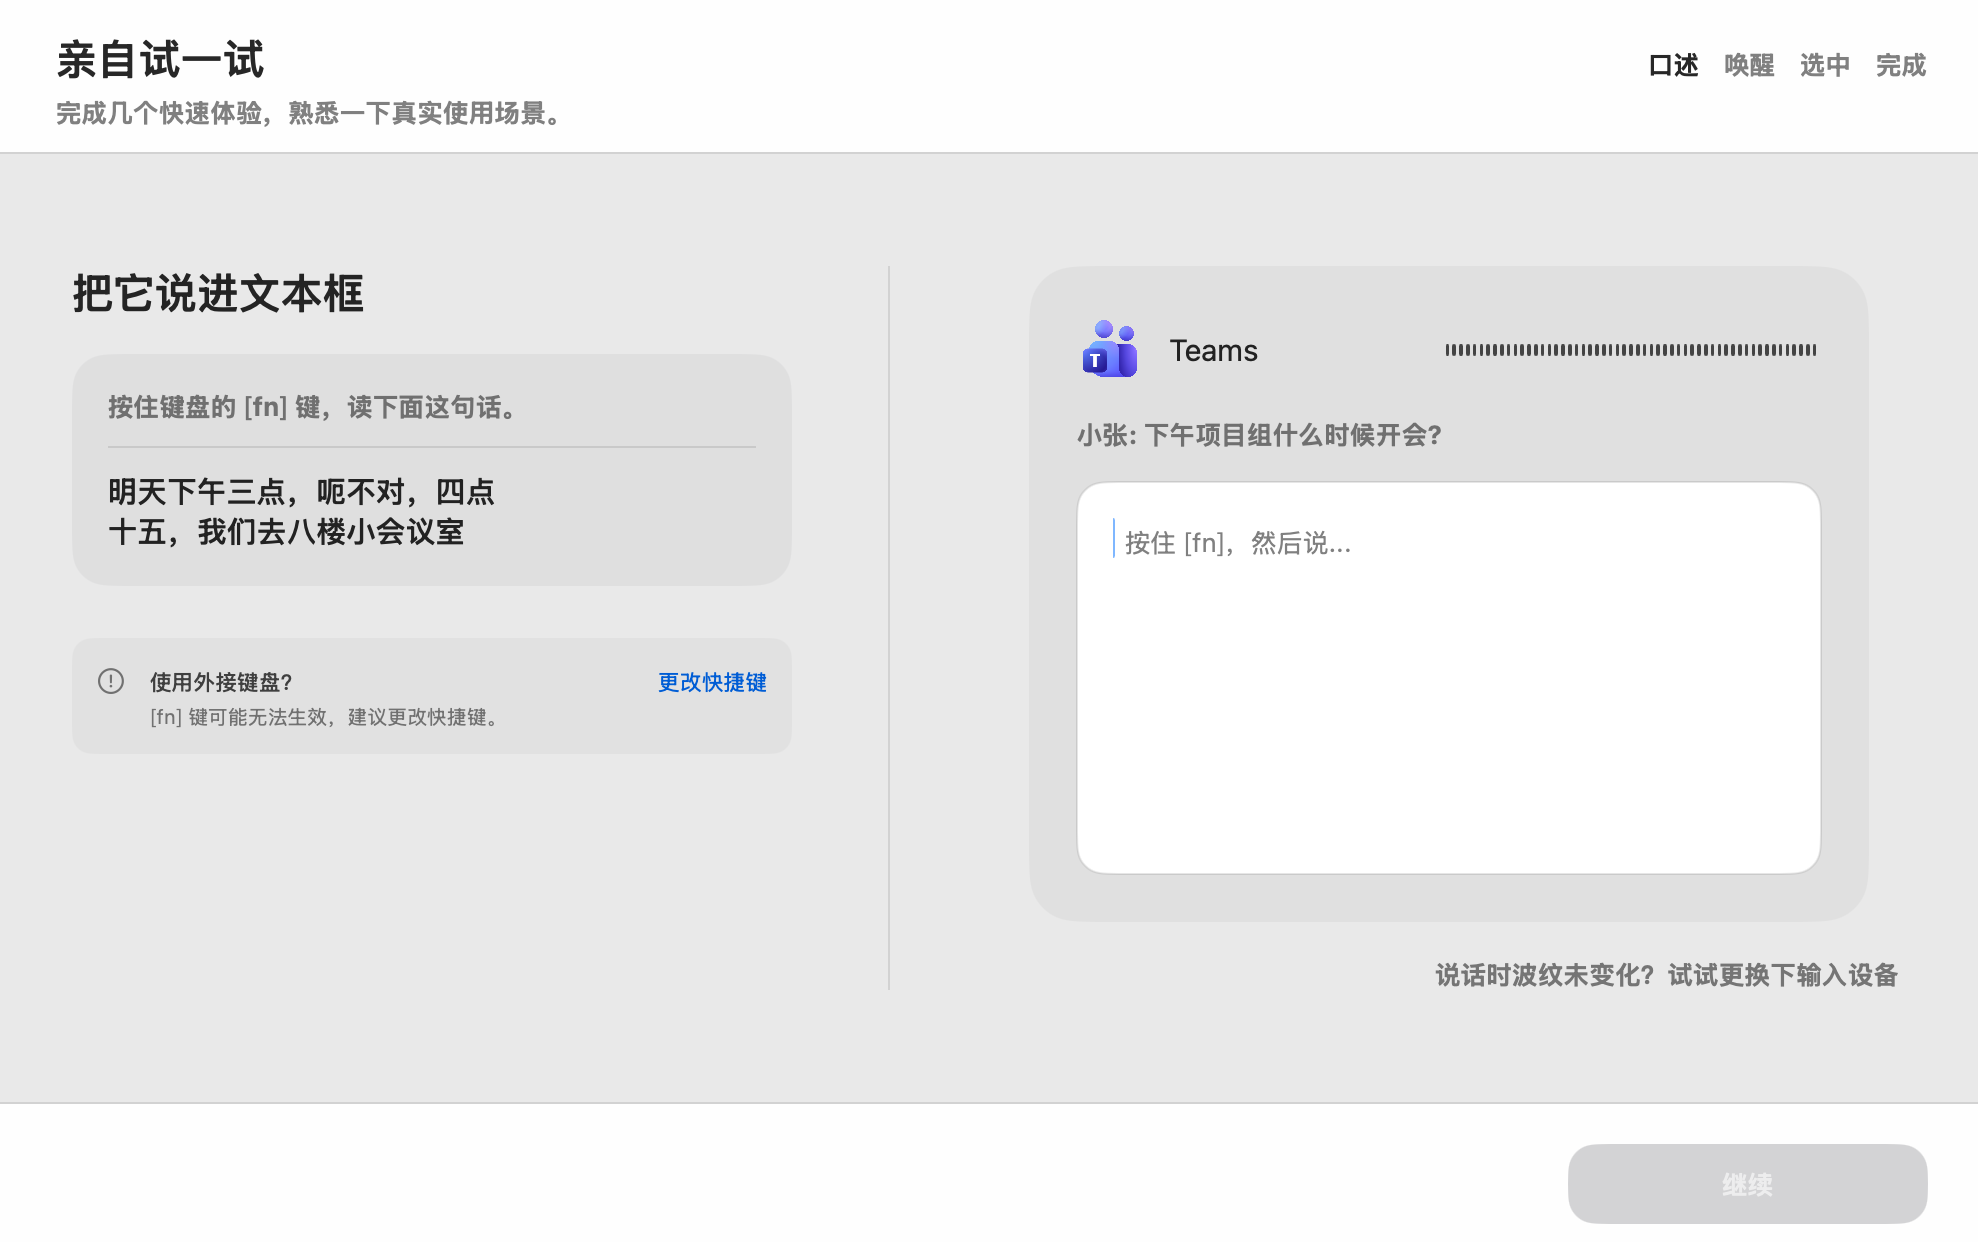Click the 按住键盘的 [fn] 键 instruction line
This screenshot has width=1978, height=1242.
point(312,407)
